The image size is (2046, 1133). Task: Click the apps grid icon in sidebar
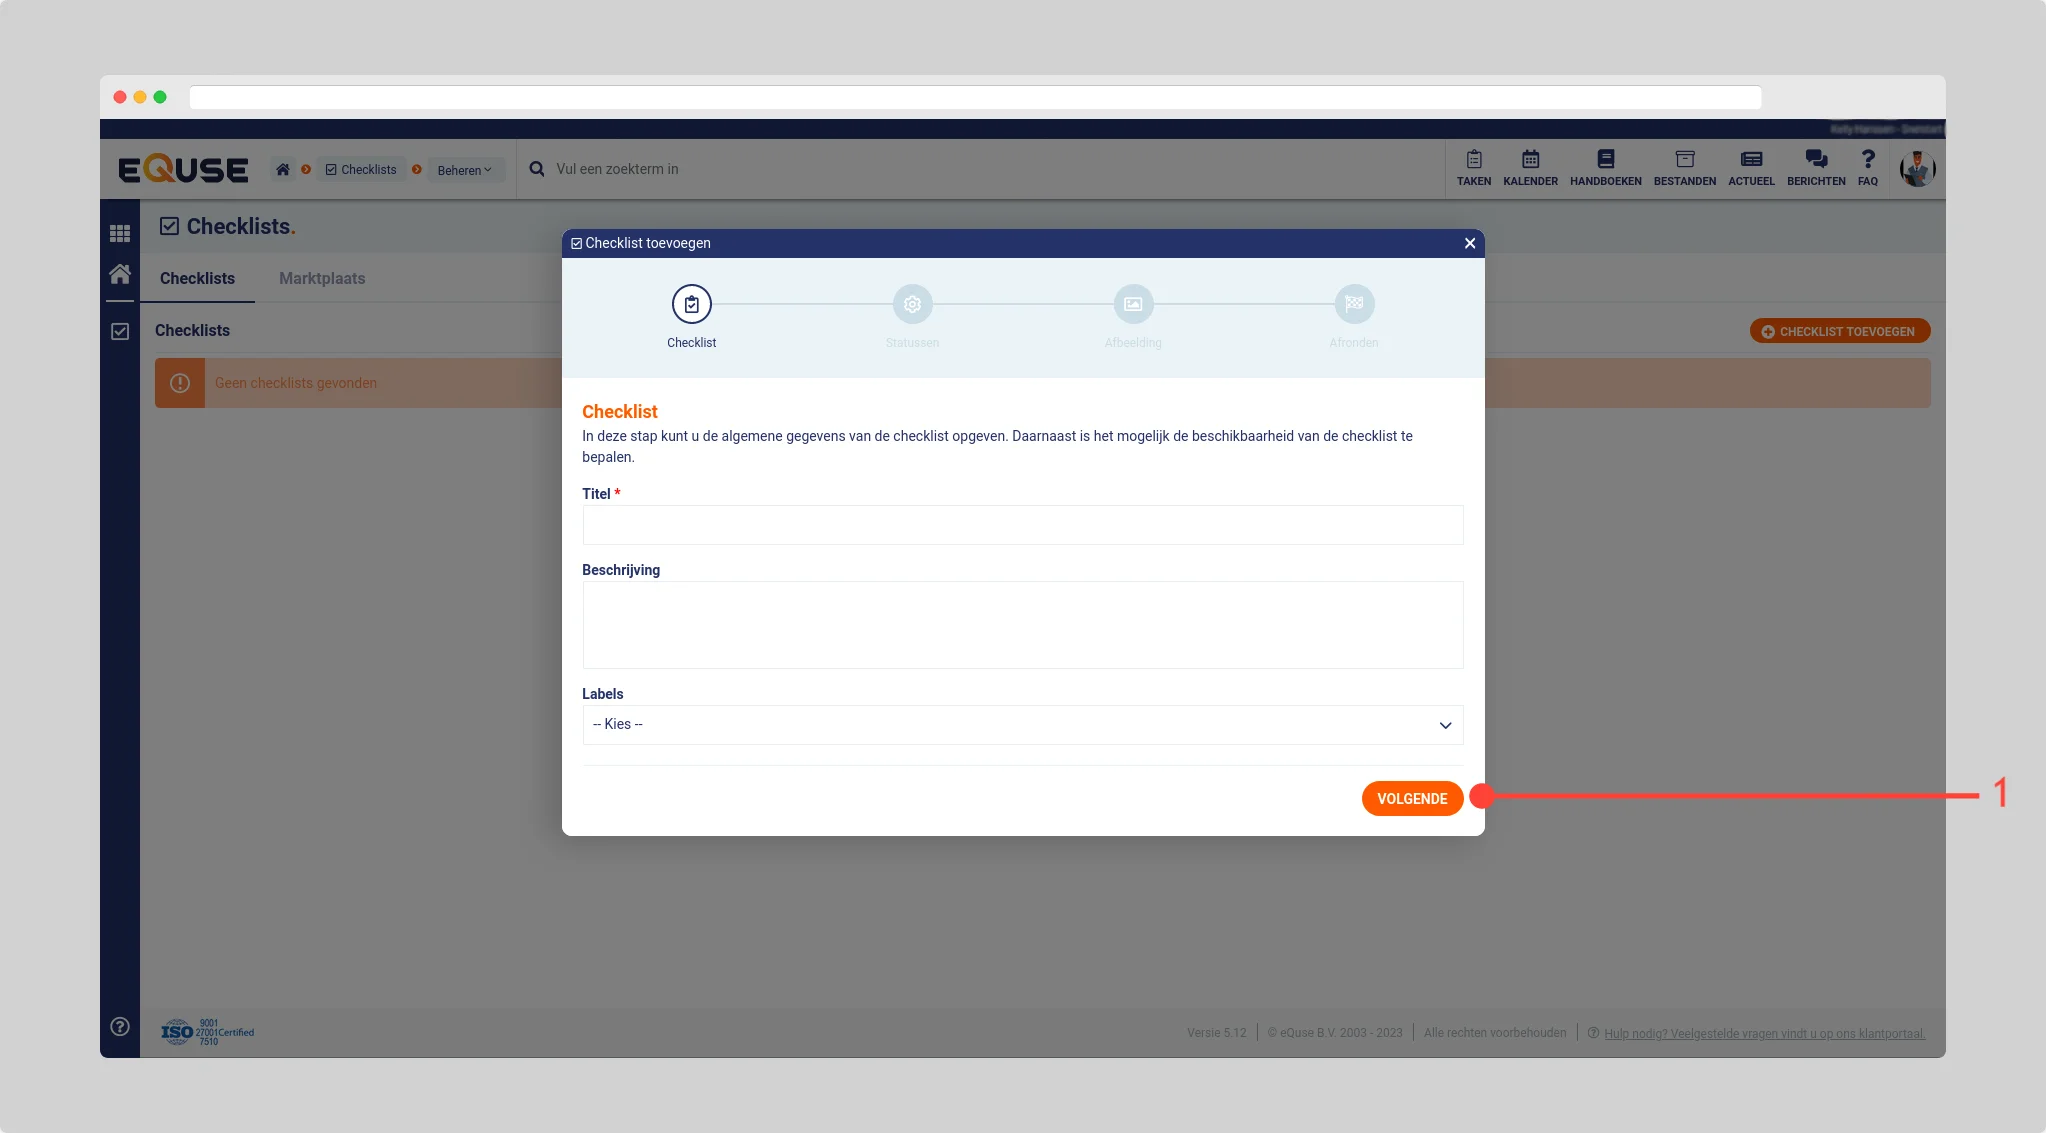pyautogui.click(x=120, y=233)
